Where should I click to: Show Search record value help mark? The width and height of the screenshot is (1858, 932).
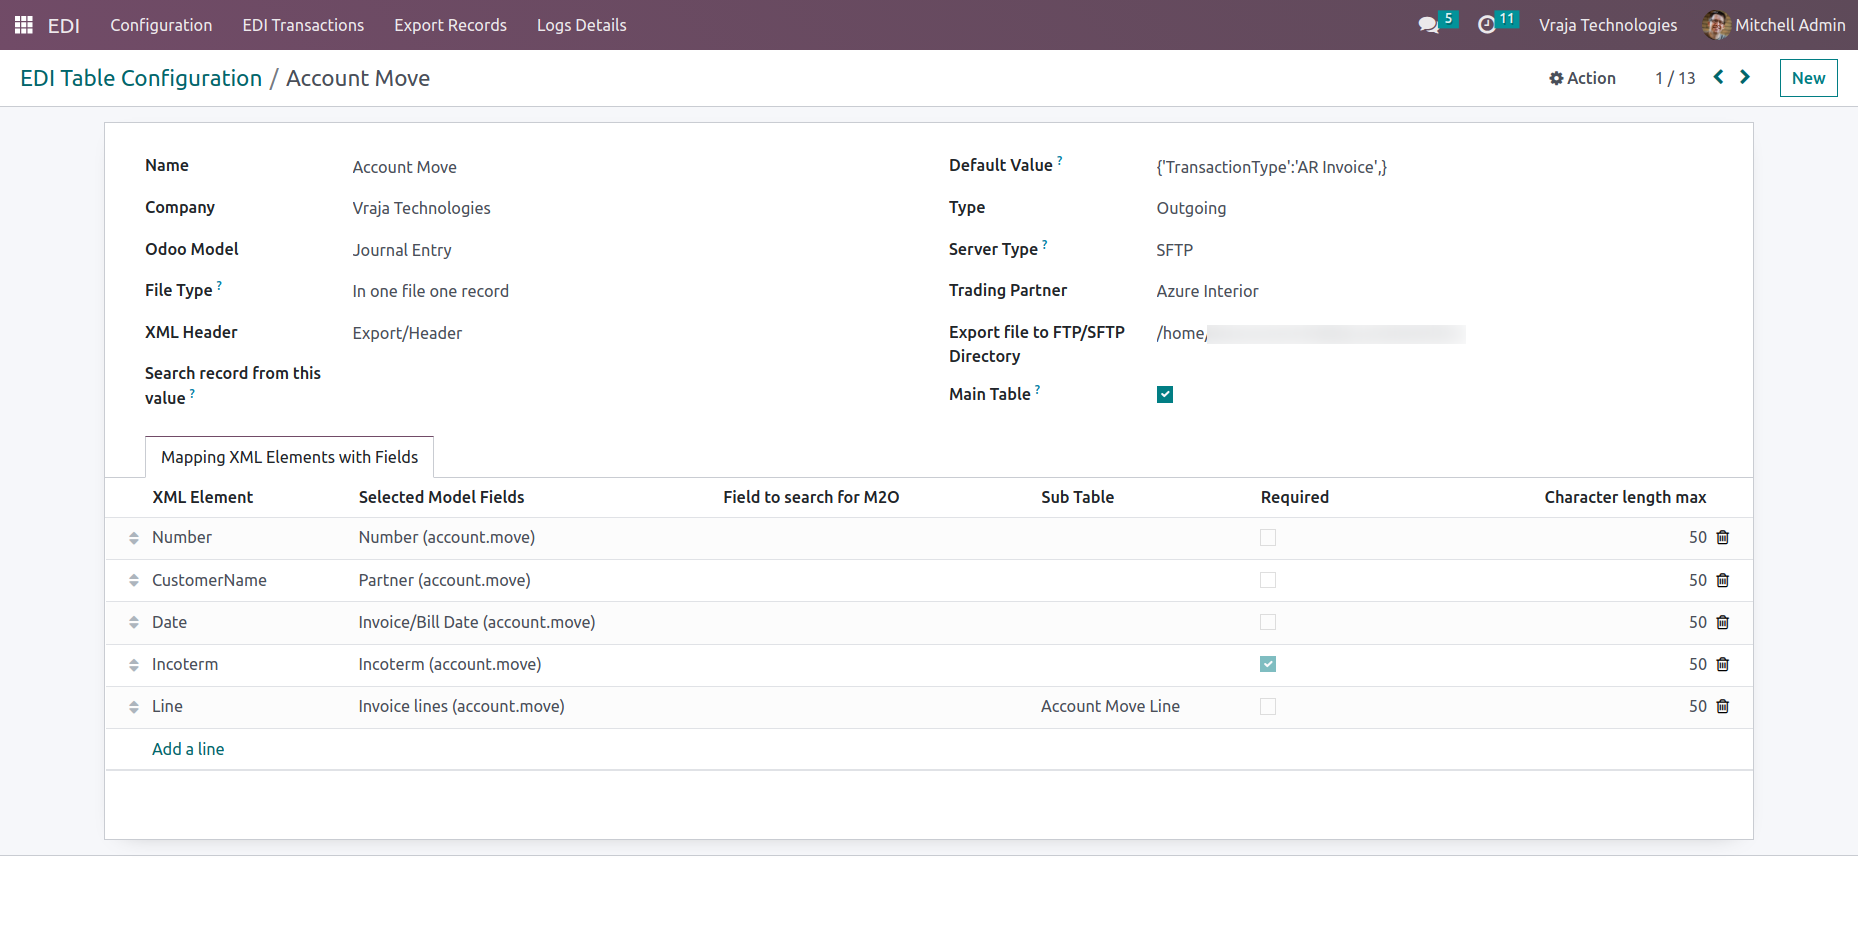coord(192,393)
